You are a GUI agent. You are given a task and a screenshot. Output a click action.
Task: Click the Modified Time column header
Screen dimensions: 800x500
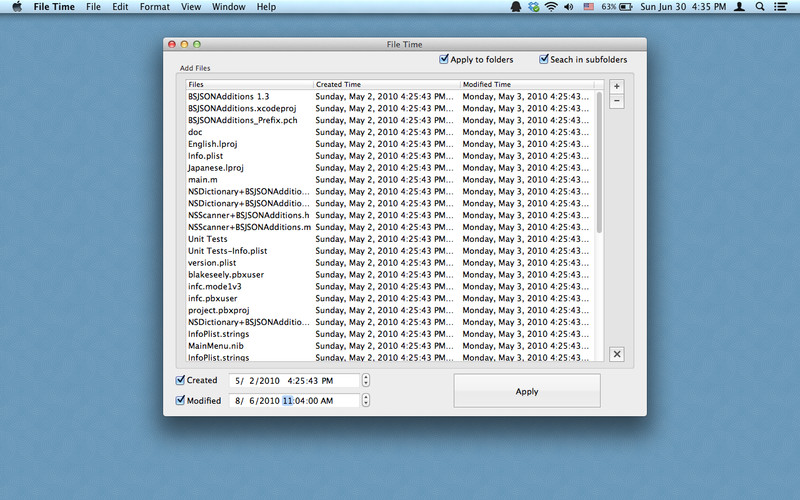tap(527, 84)
